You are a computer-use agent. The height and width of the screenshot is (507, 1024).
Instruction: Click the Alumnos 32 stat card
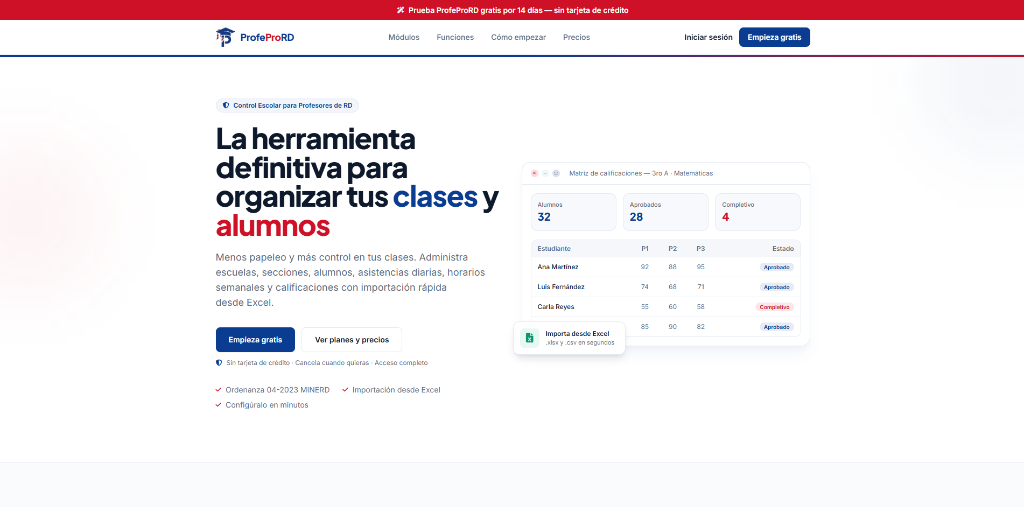click(573, 212)
